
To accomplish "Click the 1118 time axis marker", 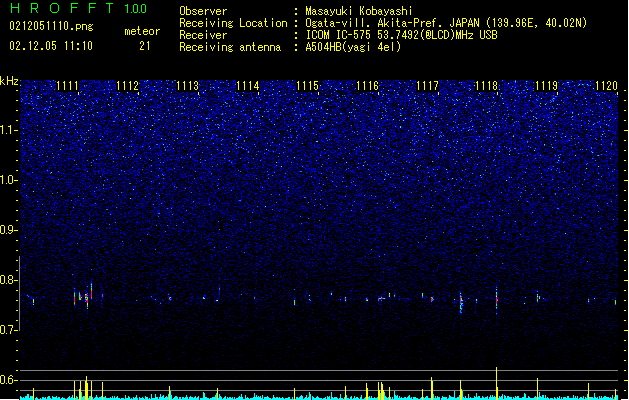I will click(487, 86).
